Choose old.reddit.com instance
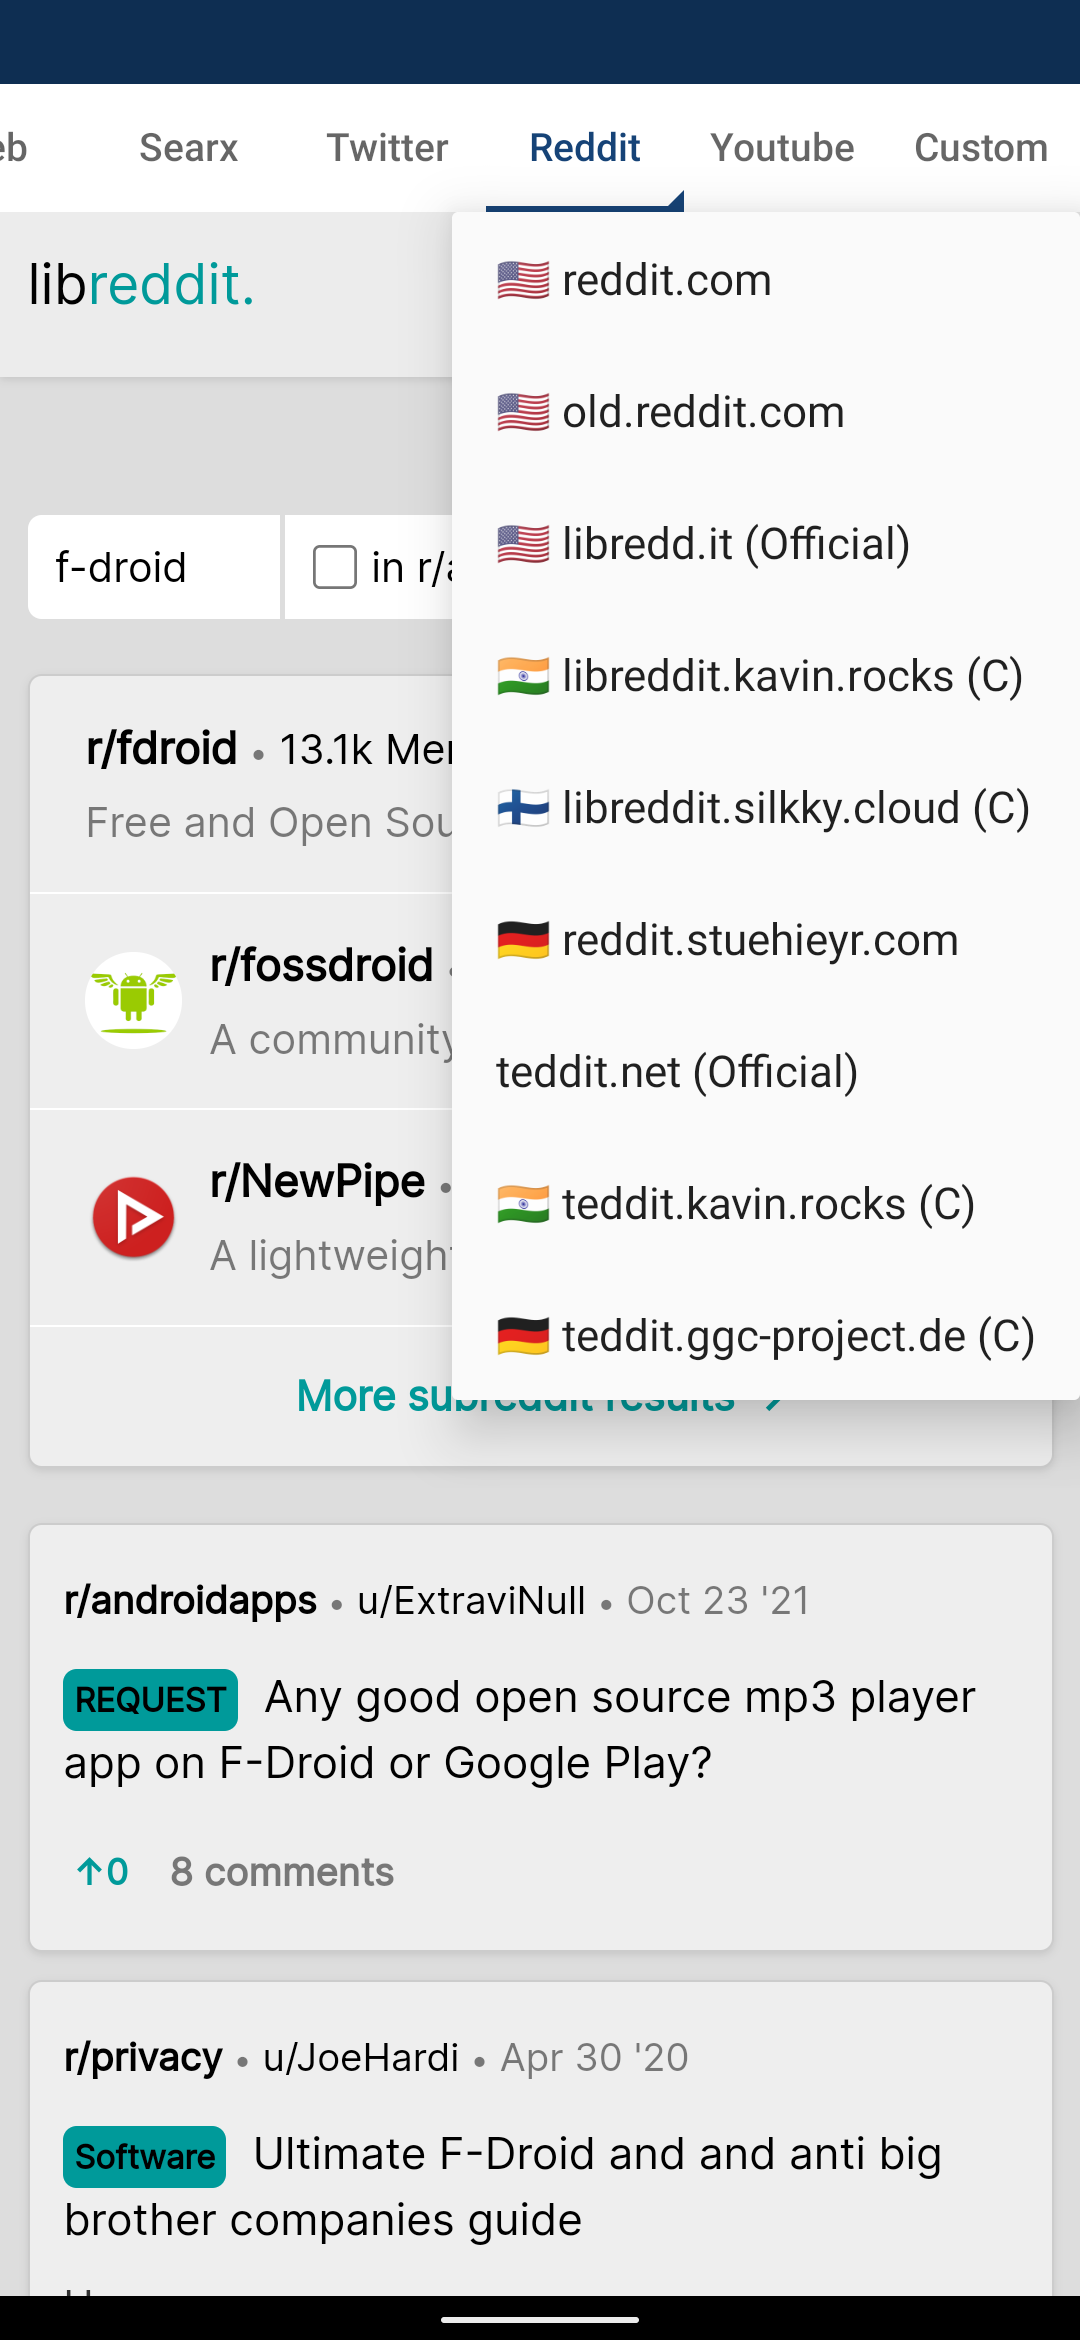Screen dimensions: 1080x2340 [703, 412]
